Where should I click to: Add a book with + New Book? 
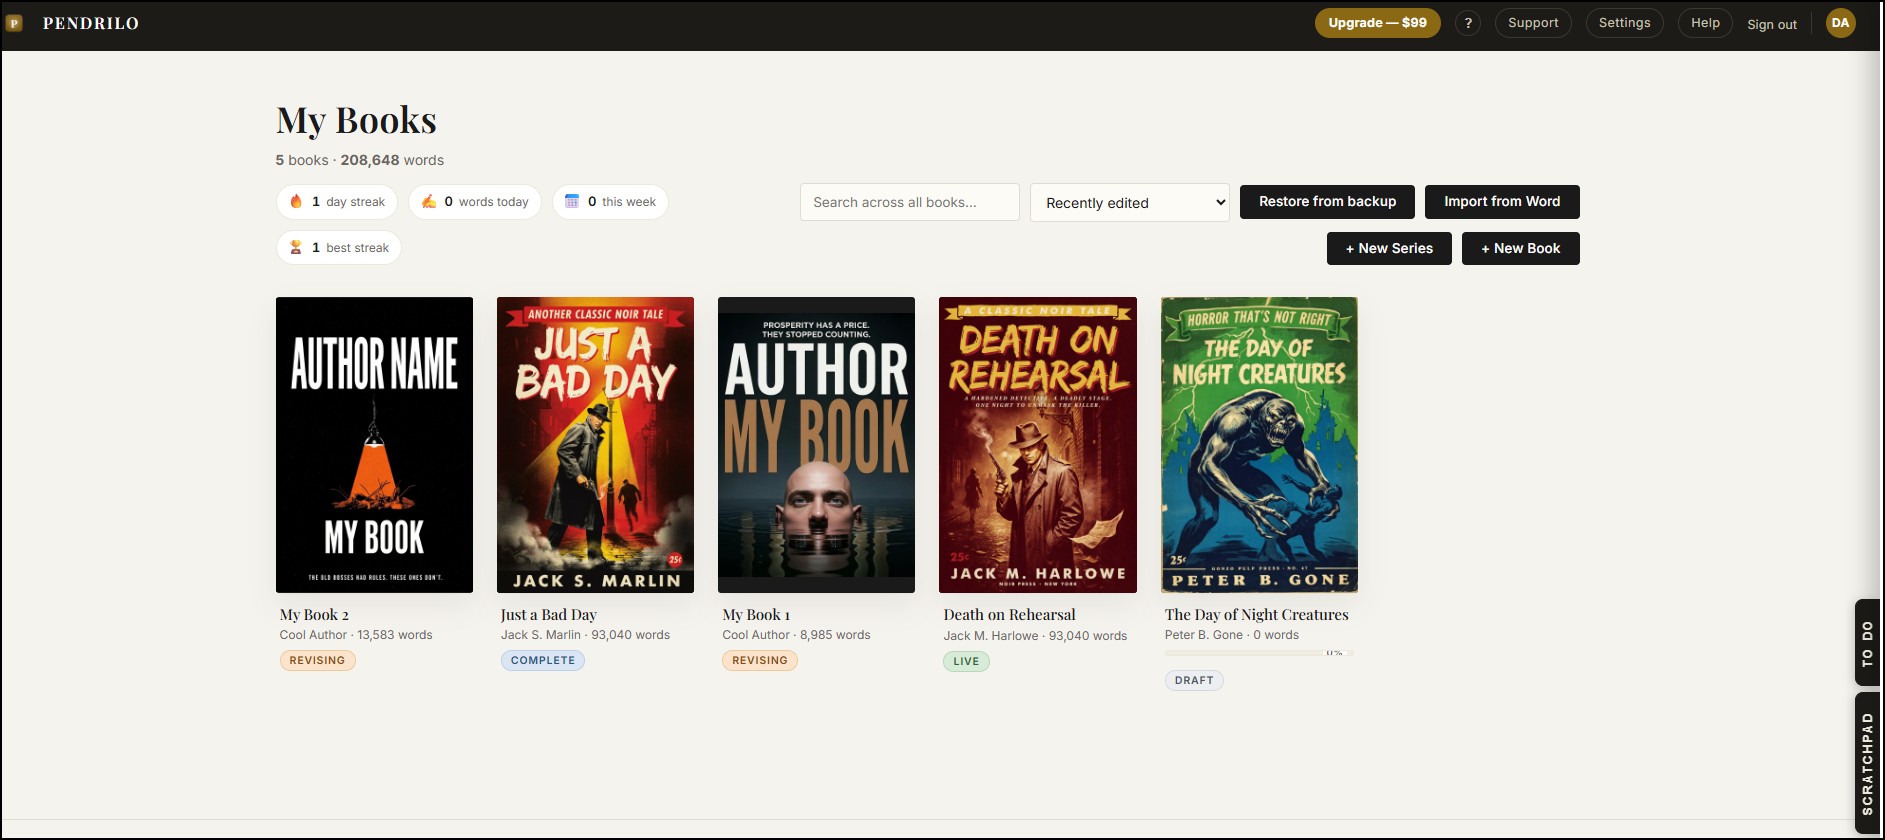pos(1521,248)
